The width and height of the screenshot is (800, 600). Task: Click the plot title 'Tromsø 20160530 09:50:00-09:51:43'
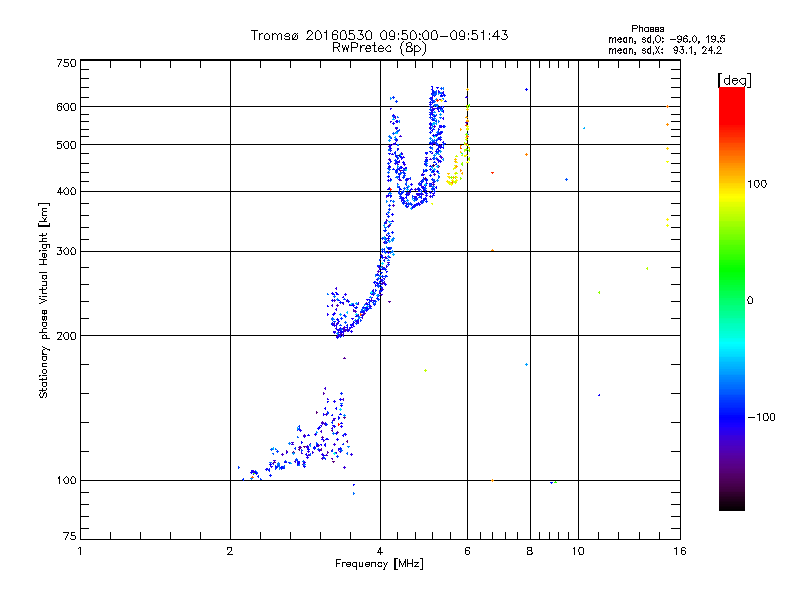pyautogui.click(x=379, y=35)
